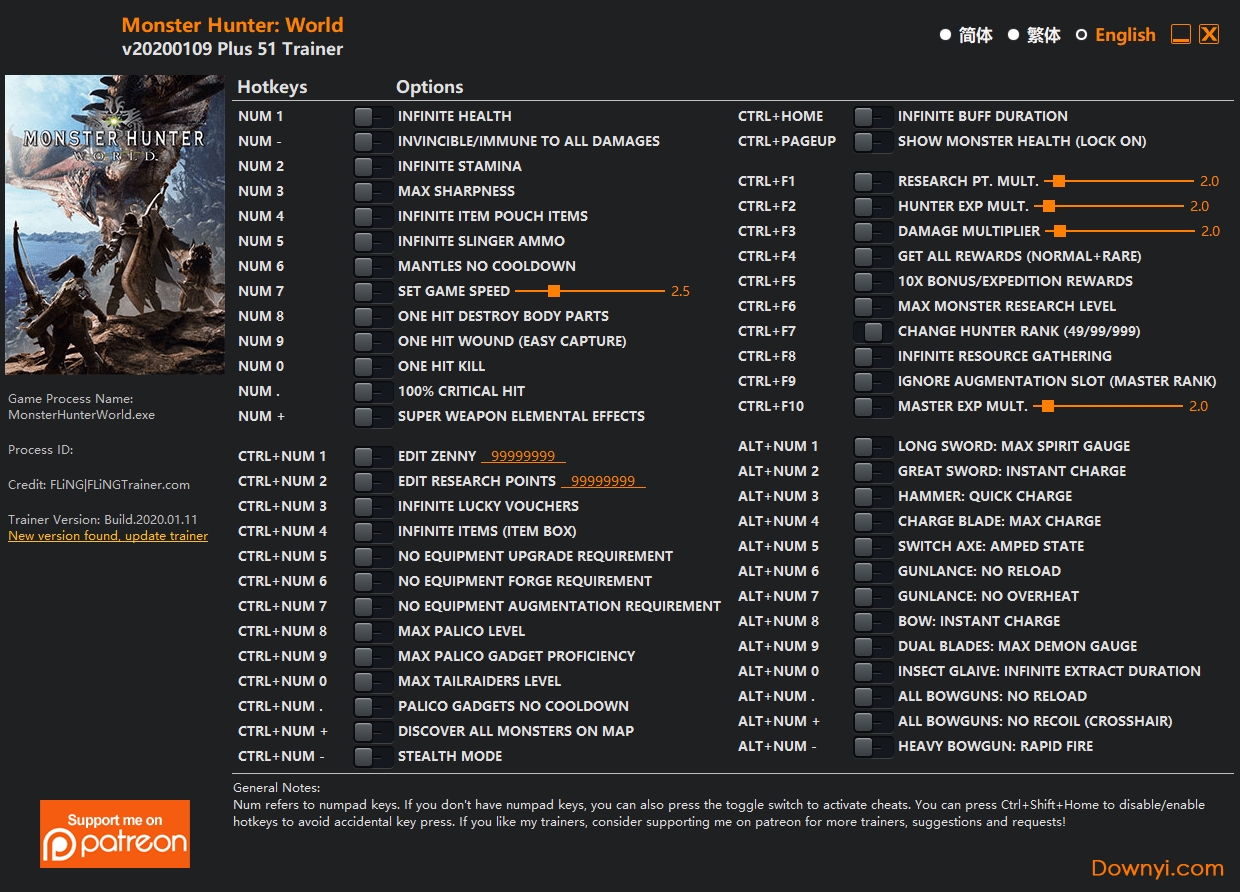This screenshot has height=892, width=1240.
Task: Toggle Stealth Mode switch
Action: point(373,757)
